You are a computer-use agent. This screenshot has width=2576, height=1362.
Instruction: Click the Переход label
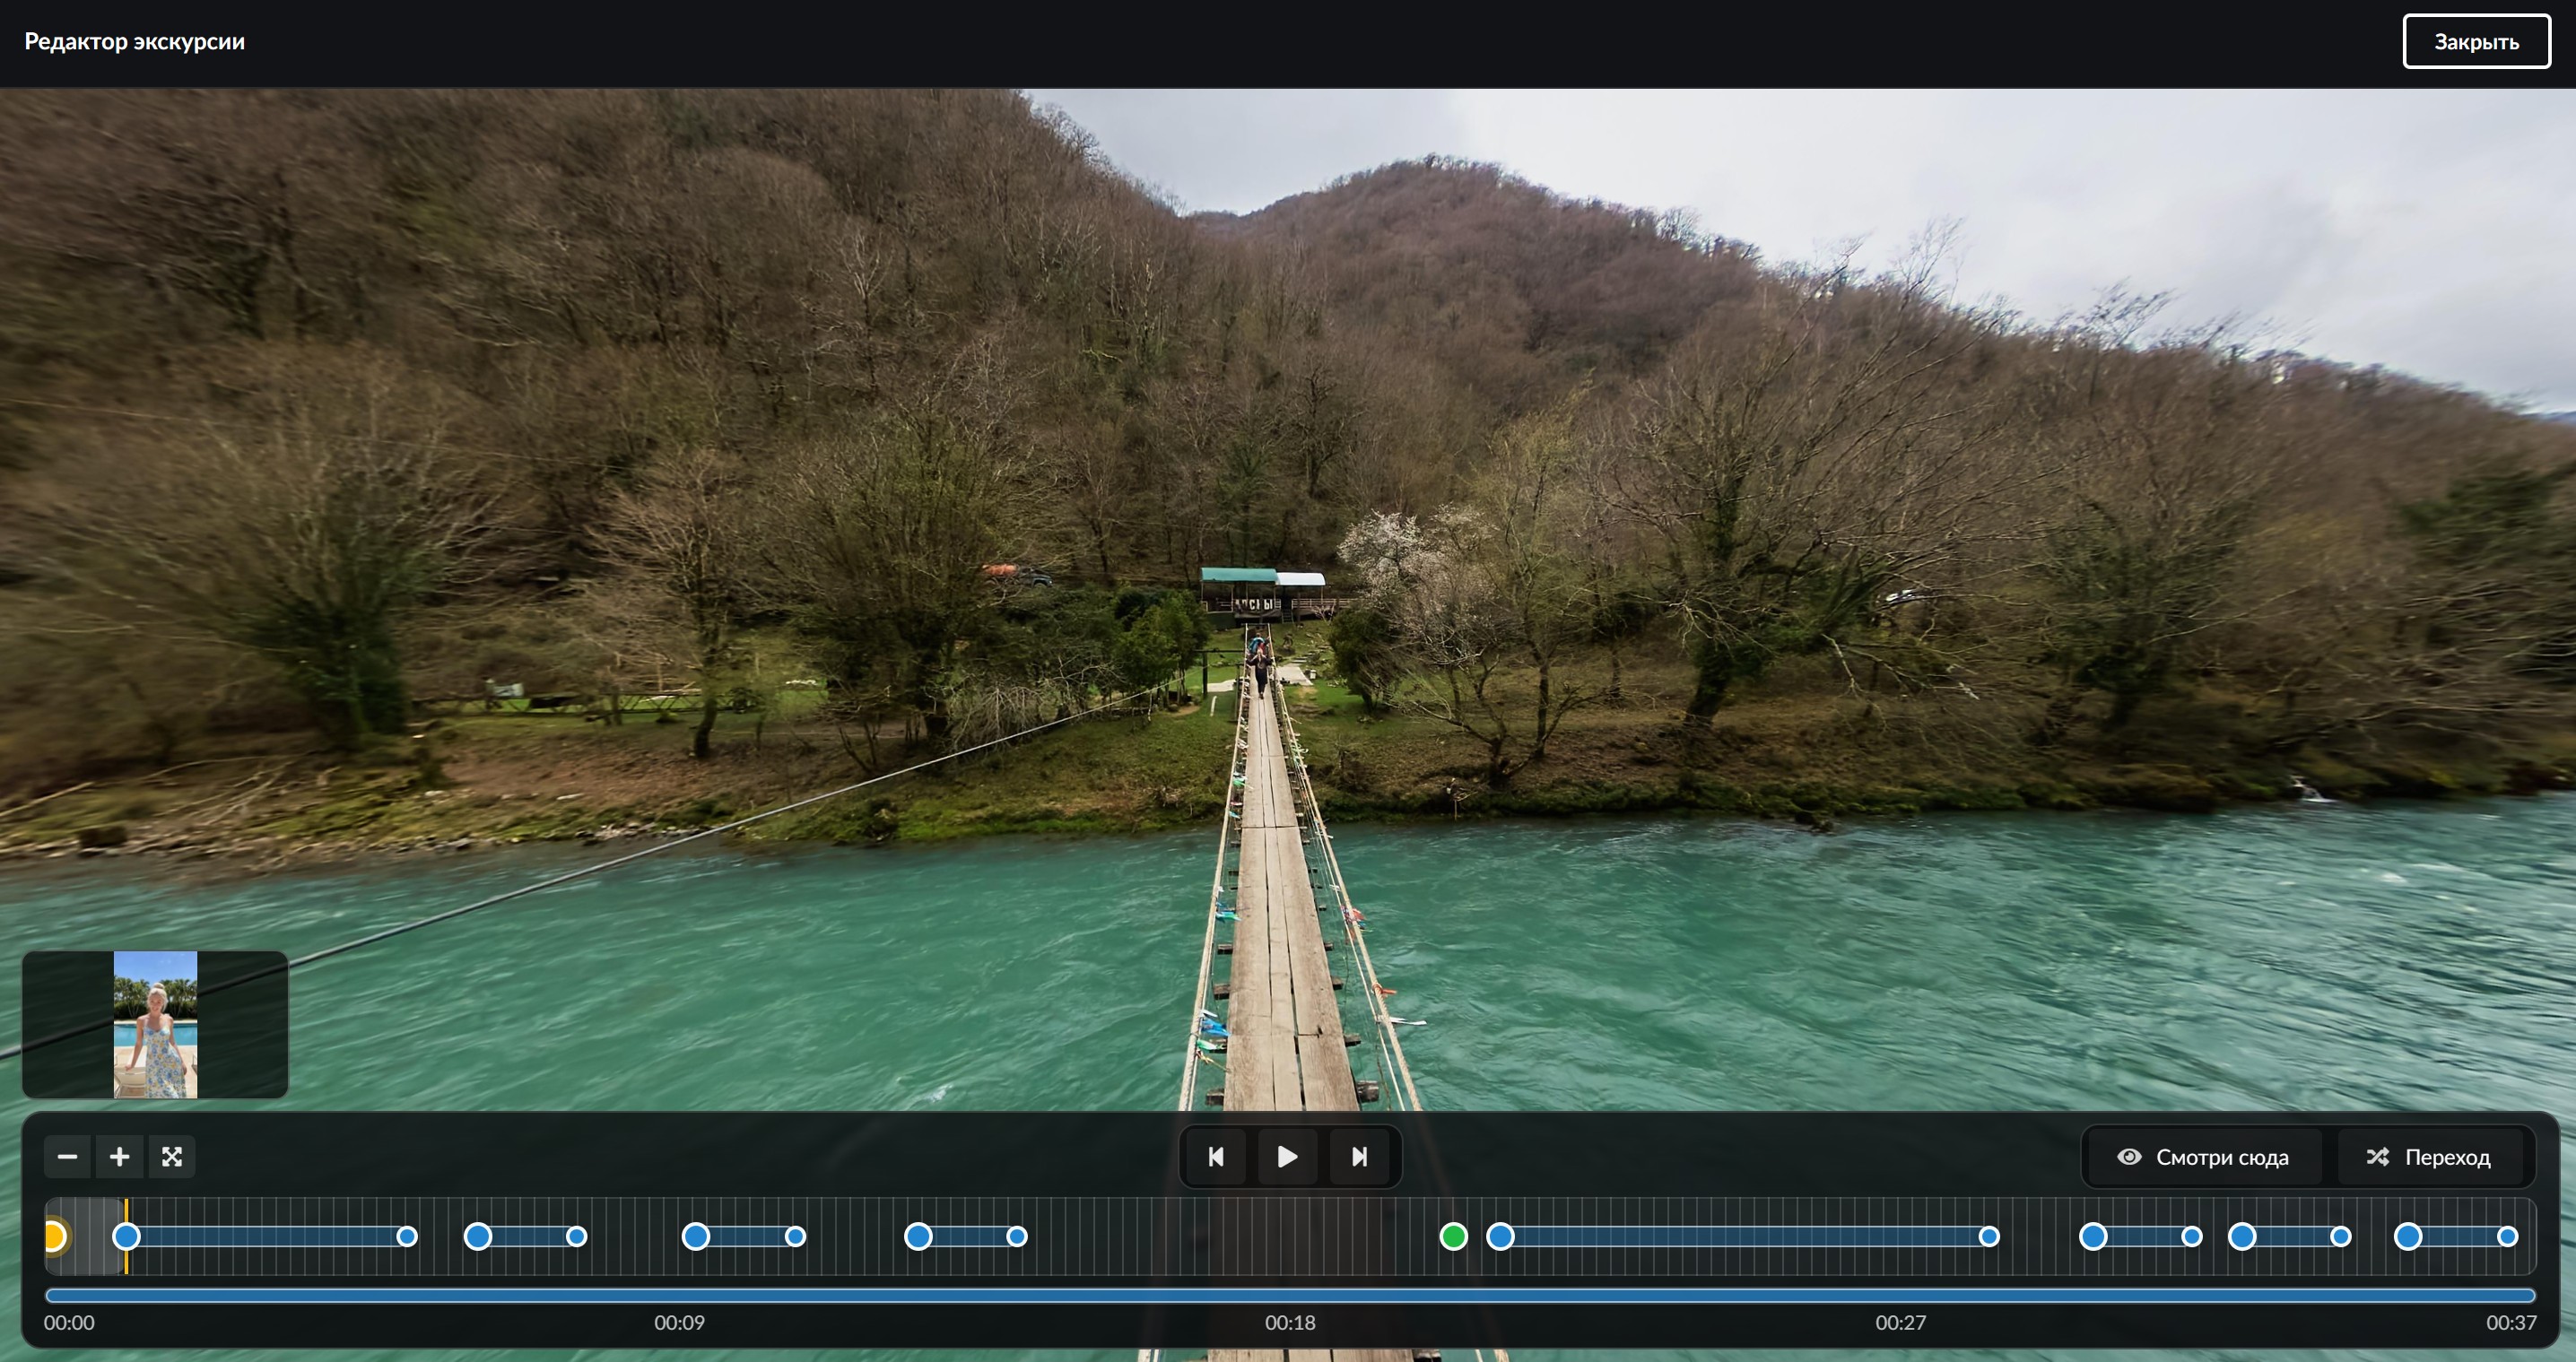[2447, 1157]
